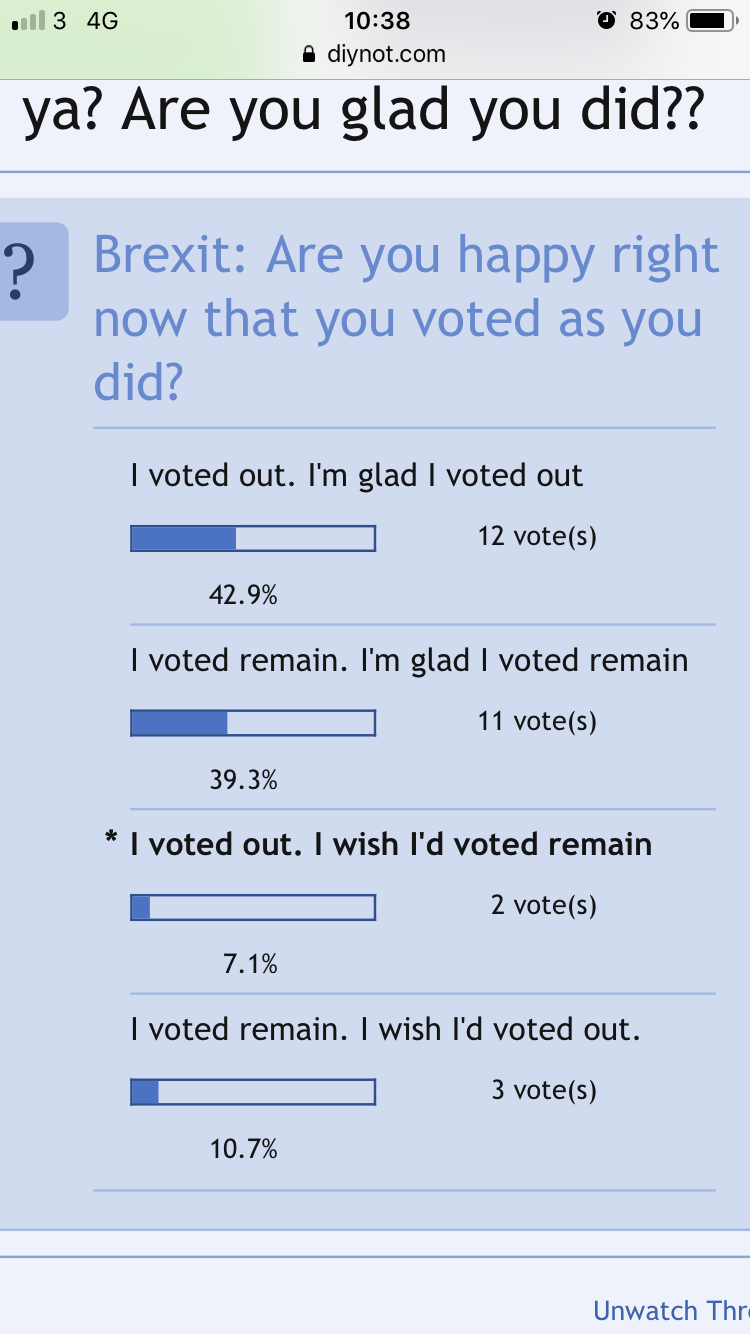Tap the "3 vote(s)" count
The width and height of the screenshot is (750, 1334).
543,1090
